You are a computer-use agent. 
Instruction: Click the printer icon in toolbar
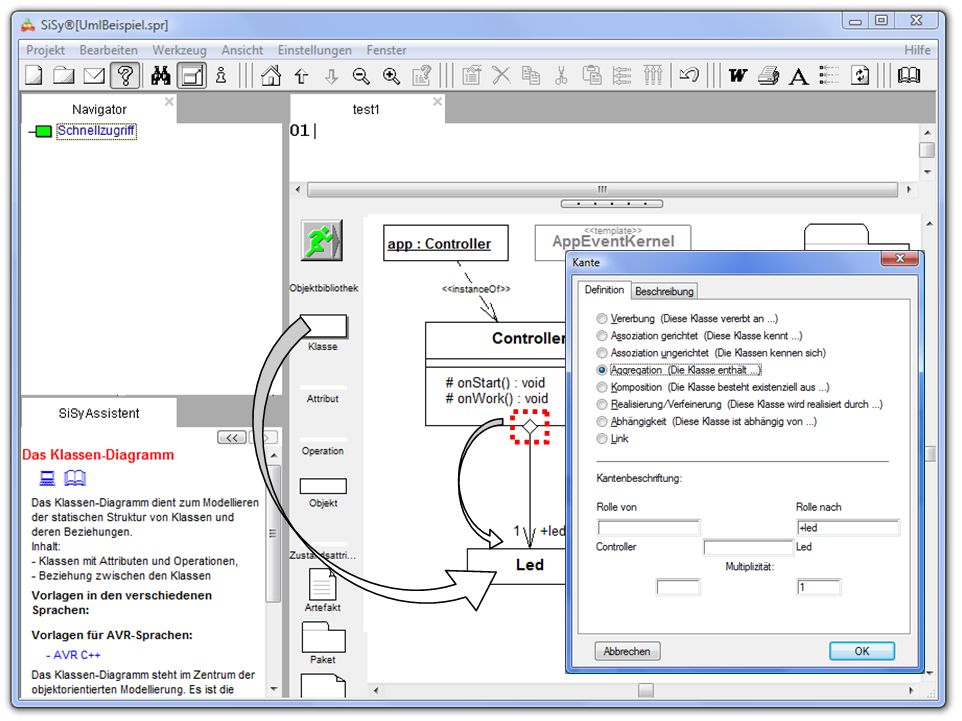[x=768, y=75]
